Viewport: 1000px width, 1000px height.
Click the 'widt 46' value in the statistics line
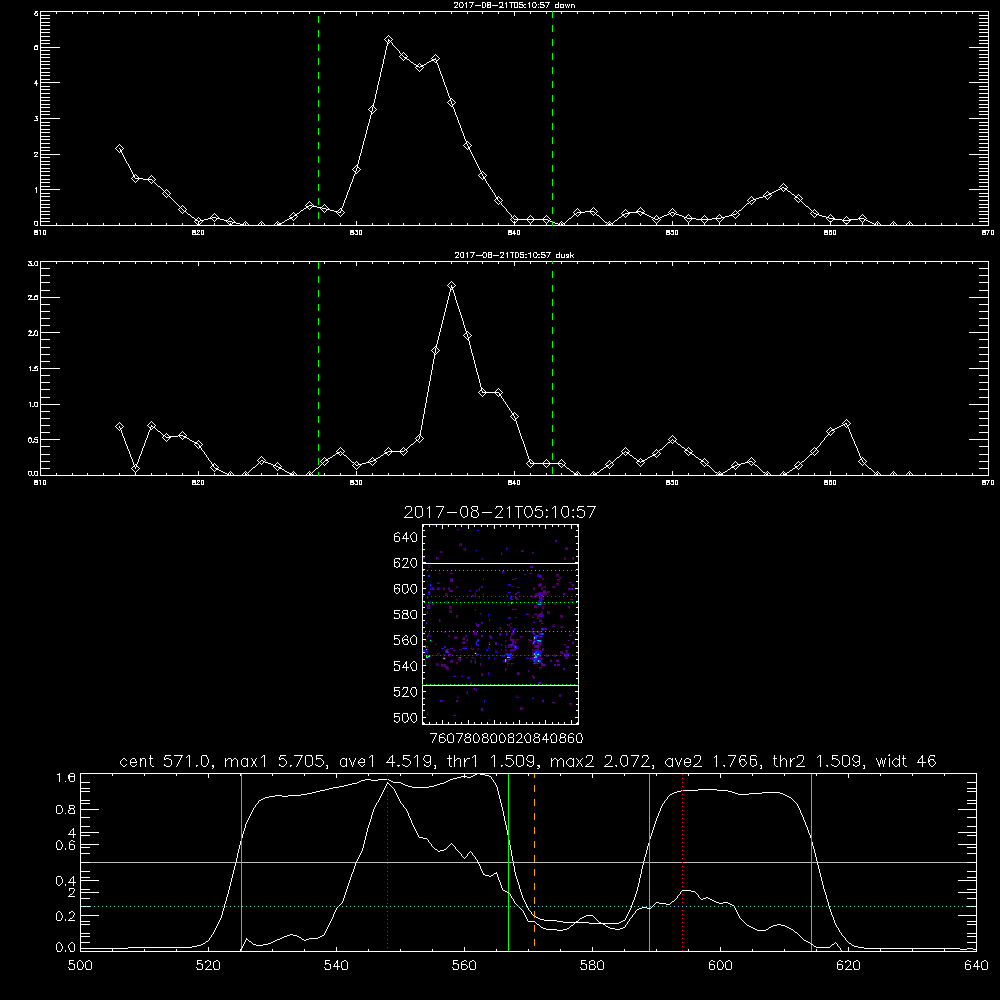click(x=906, y=761)
